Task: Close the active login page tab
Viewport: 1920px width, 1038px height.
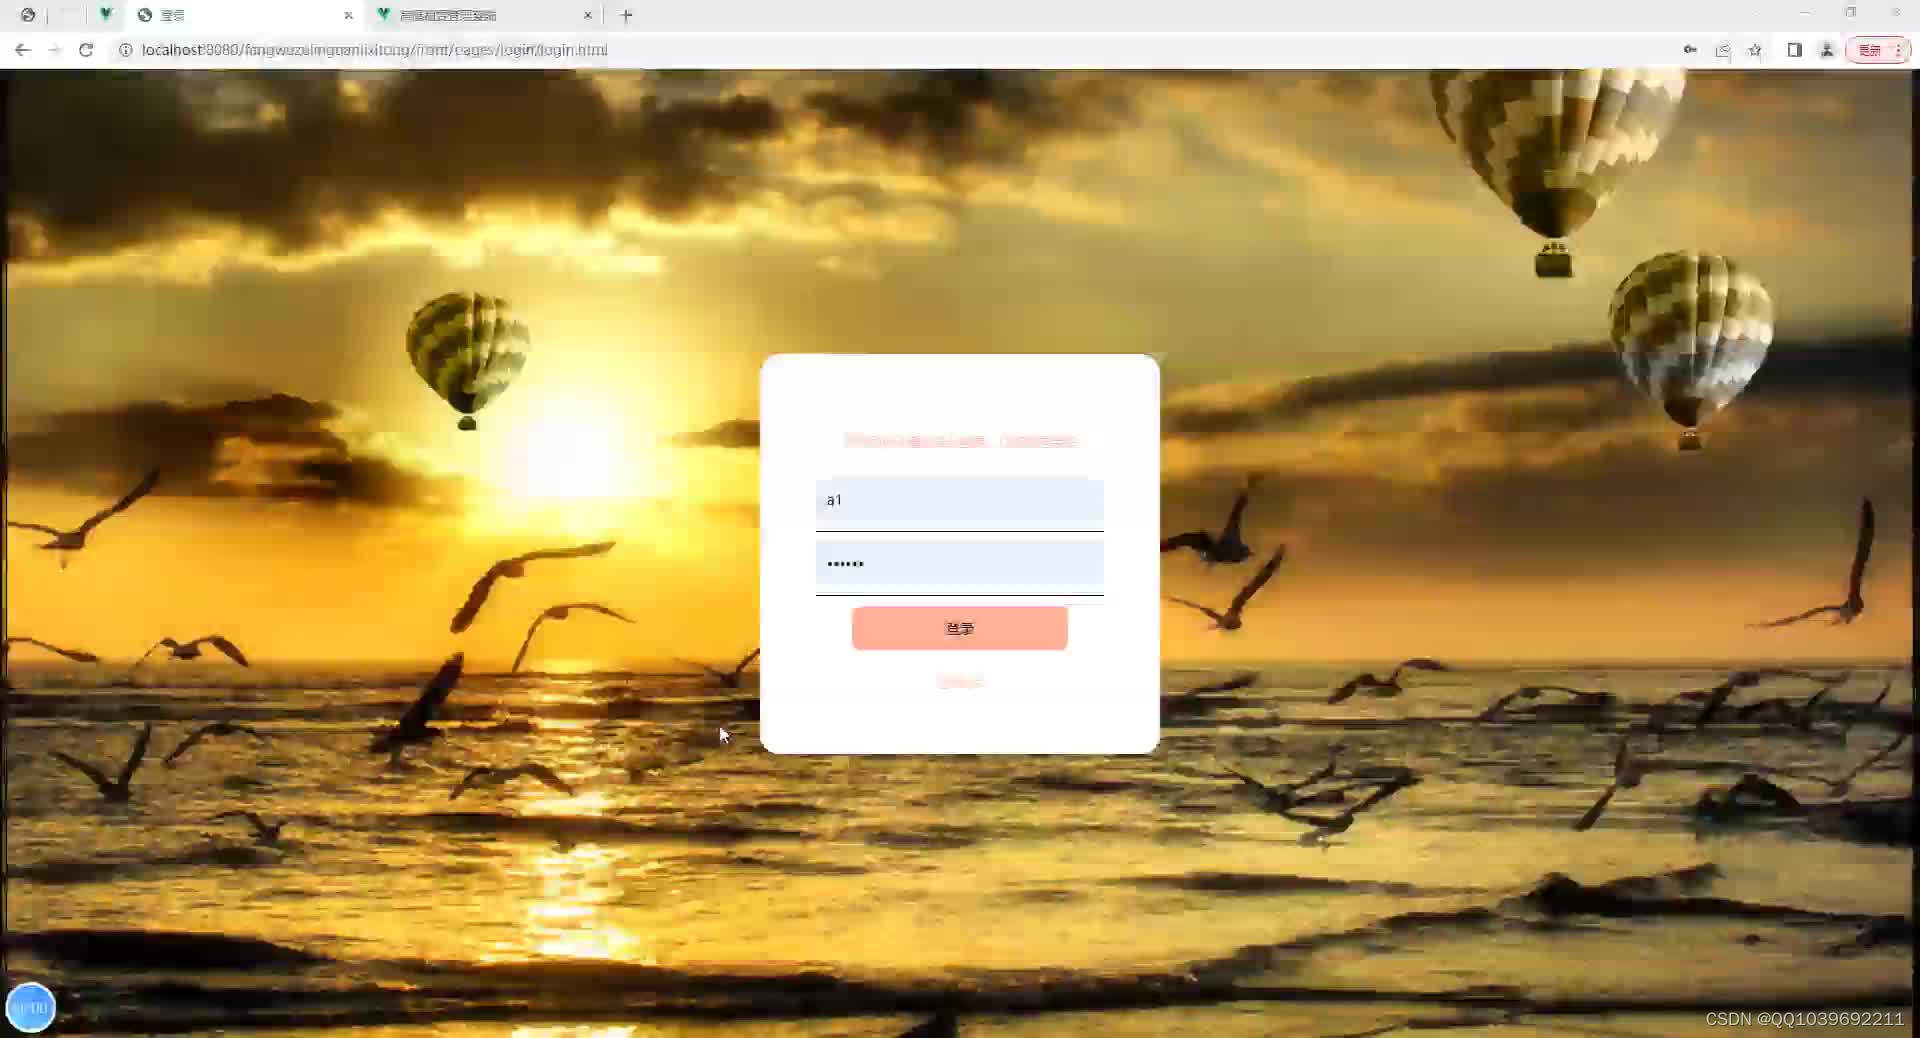Action: click(x=348, y=15)
